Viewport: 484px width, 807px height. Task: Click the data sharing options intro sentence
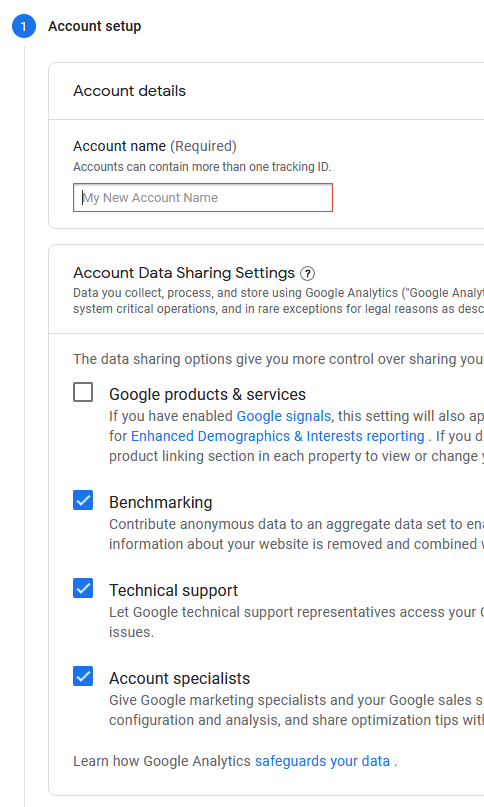coord(278,359)
